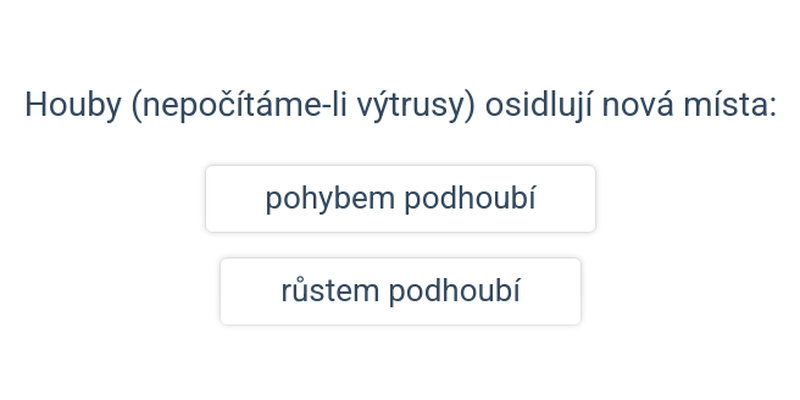Image resolution: width=800 pixels, height=400 pixels.
Task: Pick the bottom answer button
Action: tap(400, 291)
